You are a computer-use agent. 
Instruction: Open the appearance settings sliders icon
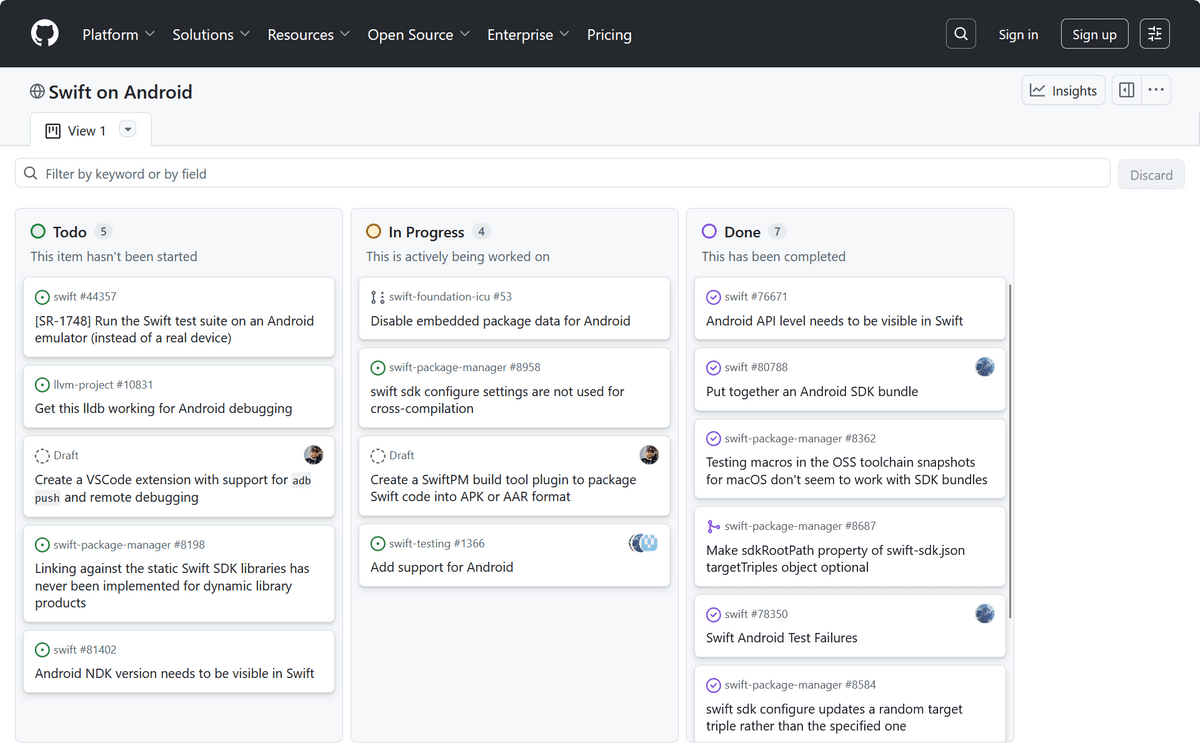1155,34
